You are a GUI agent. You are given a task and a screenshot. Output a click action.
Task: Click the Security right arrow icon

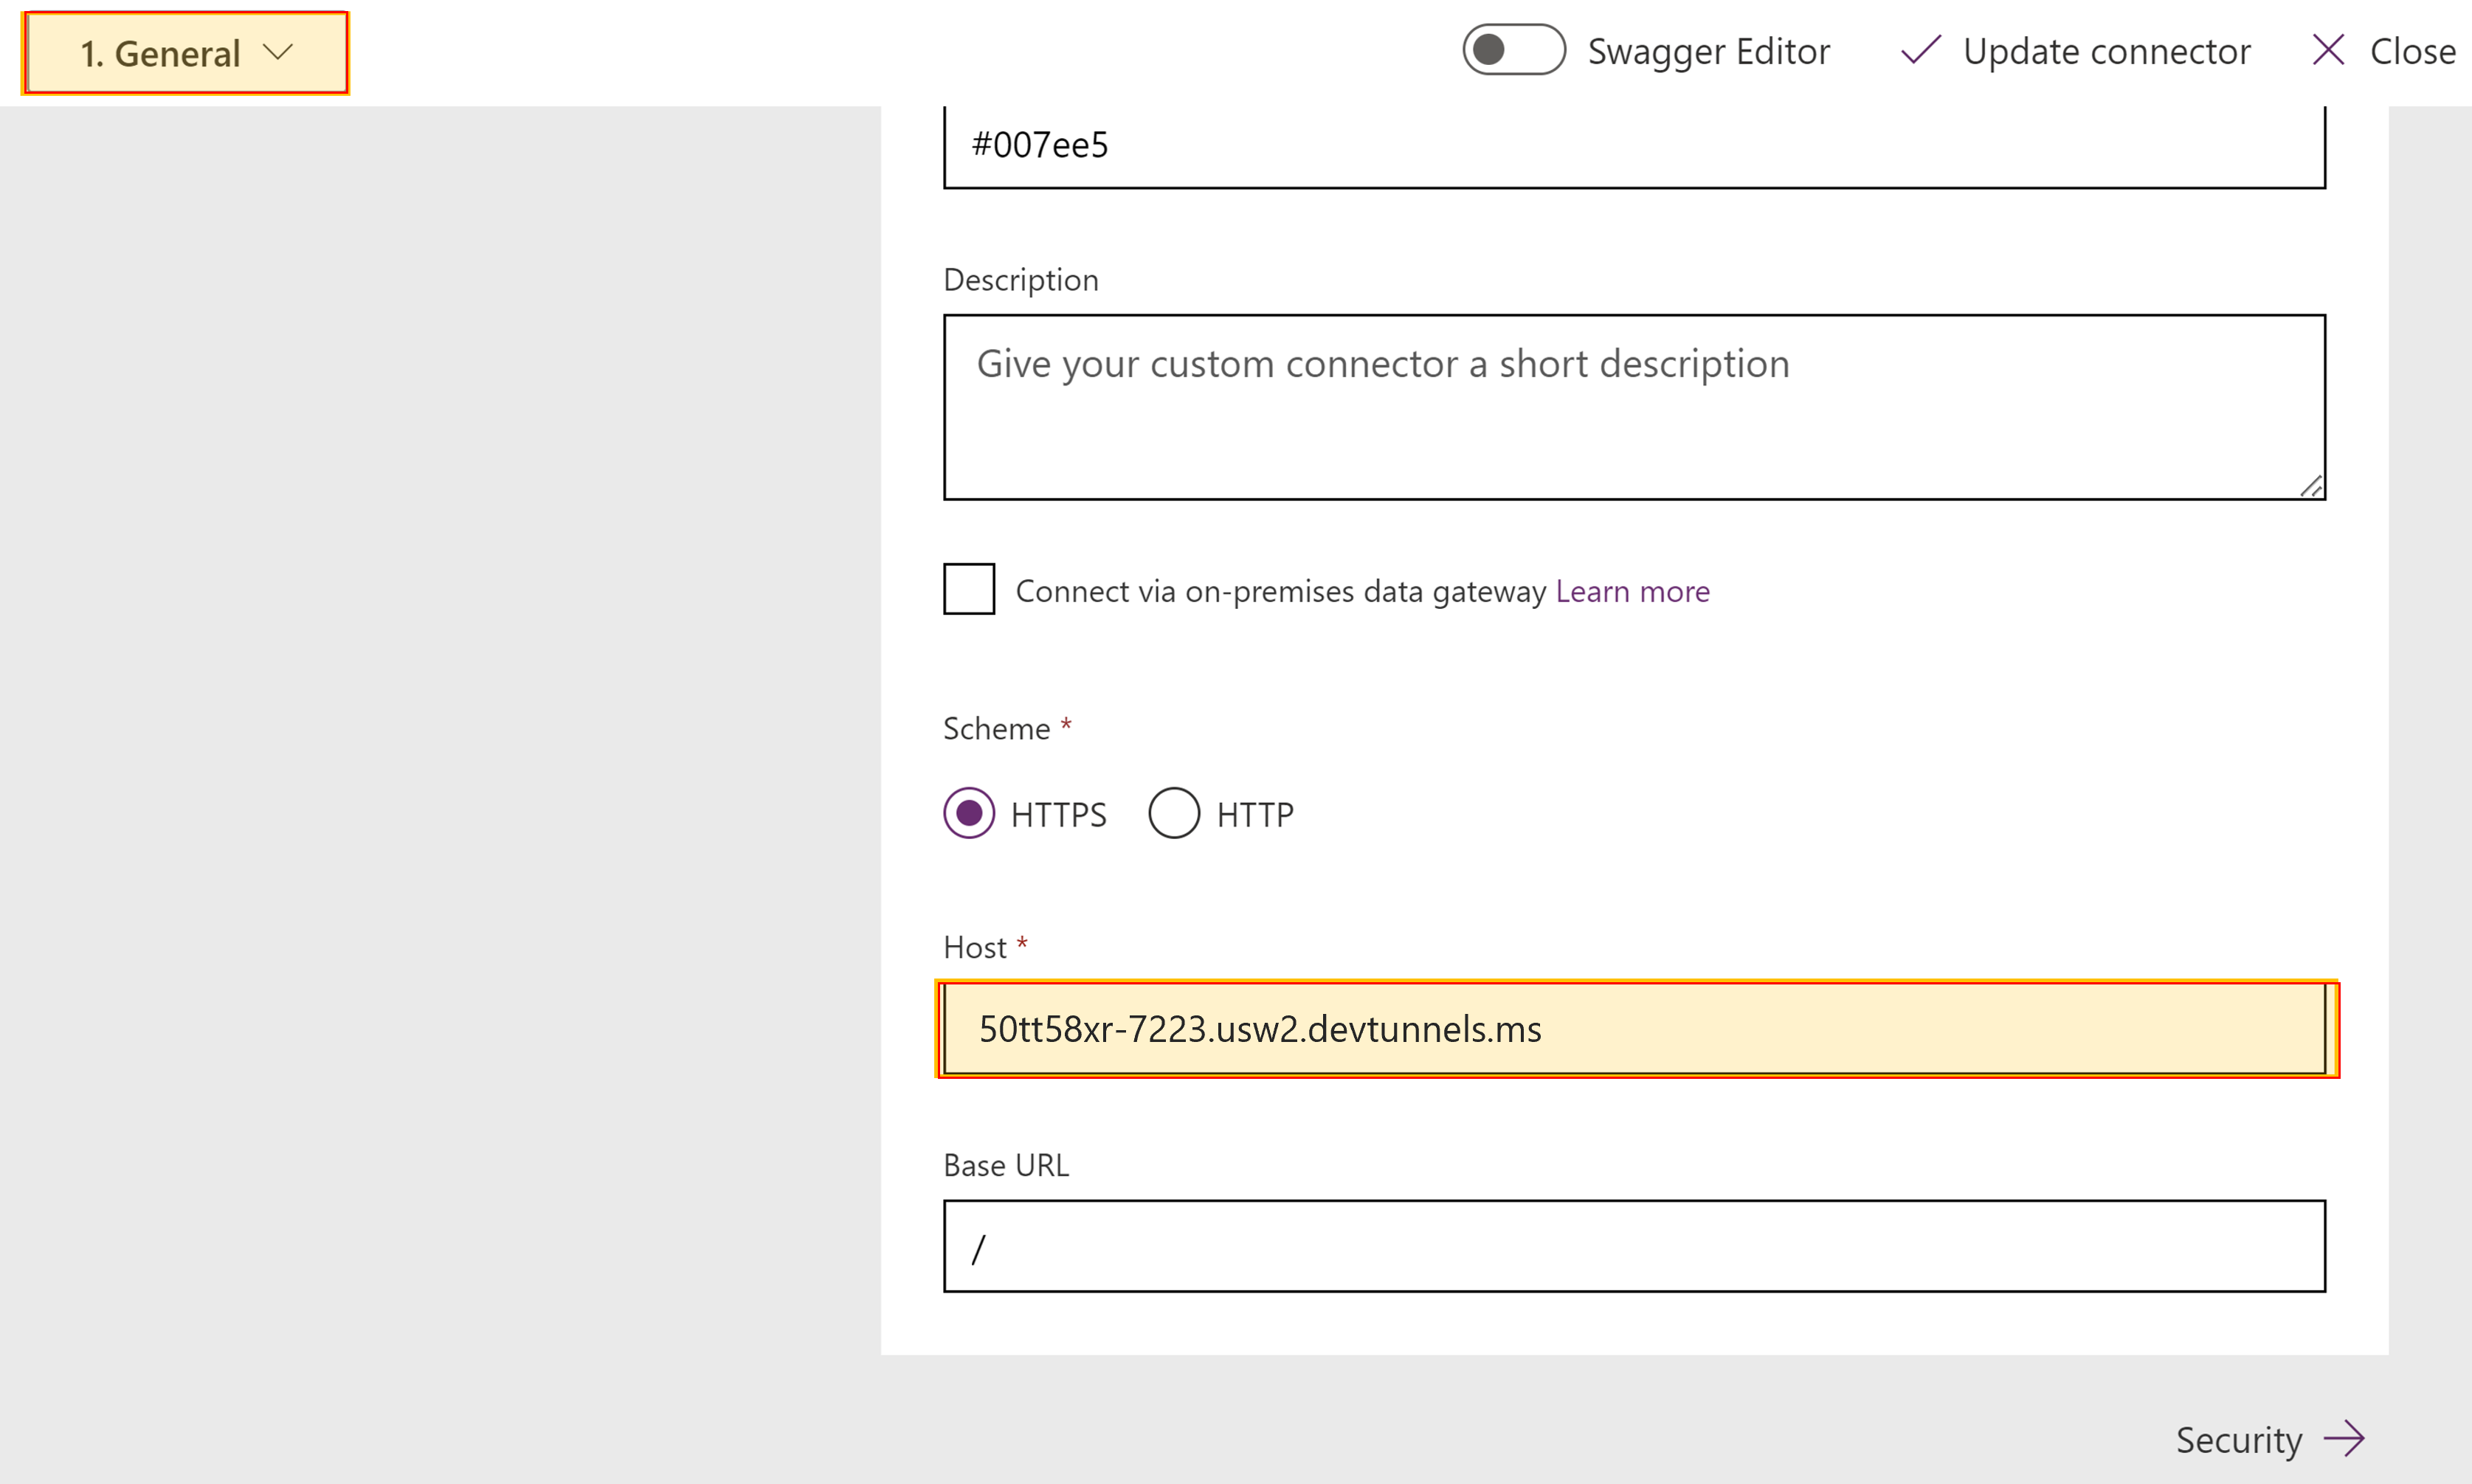tap(2344, 1440)
